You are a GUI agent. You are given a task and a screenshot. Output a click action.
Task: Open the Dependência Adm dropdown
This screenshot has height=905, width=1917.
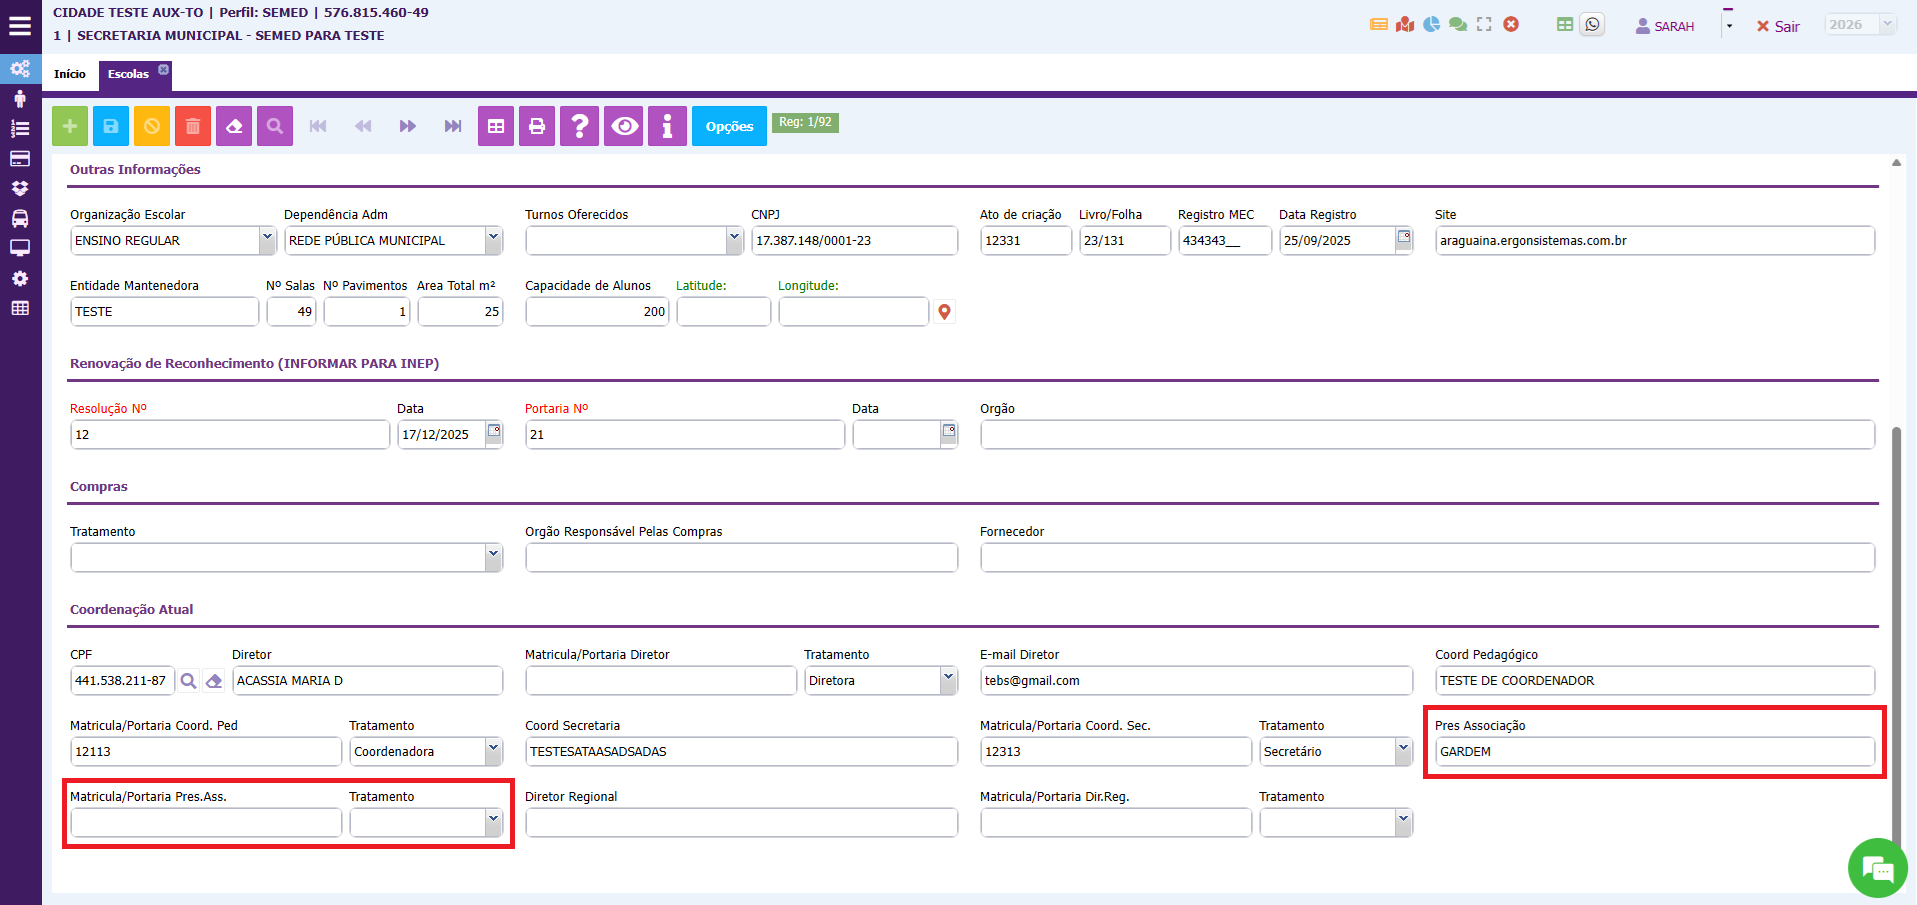[493, 240]
